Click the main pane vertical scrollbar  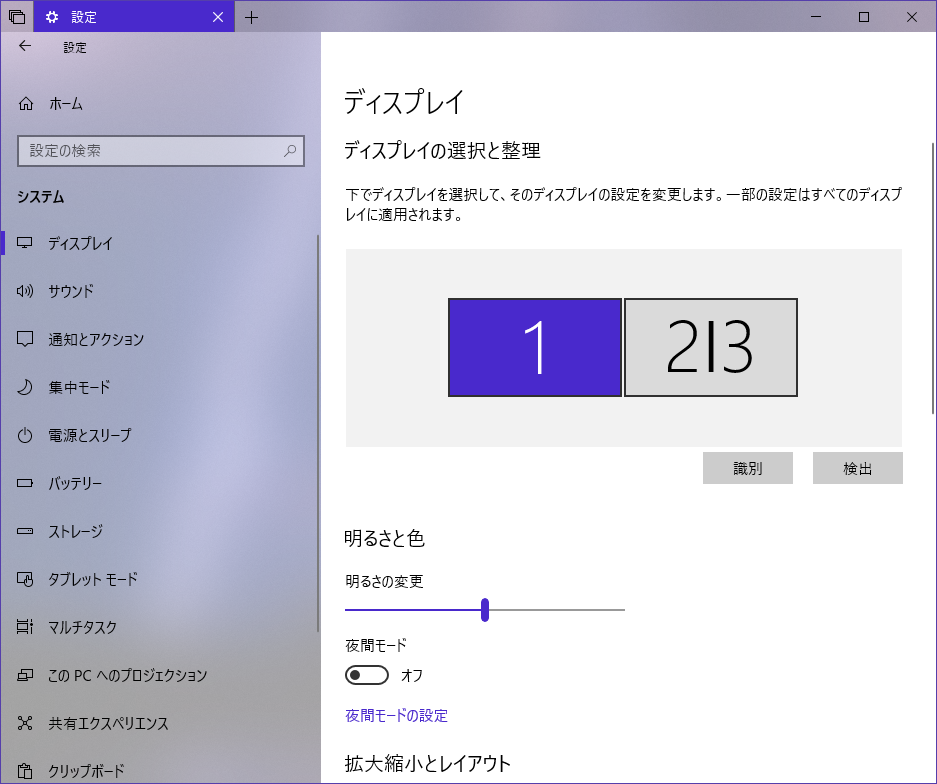click(x=933, y=278)
